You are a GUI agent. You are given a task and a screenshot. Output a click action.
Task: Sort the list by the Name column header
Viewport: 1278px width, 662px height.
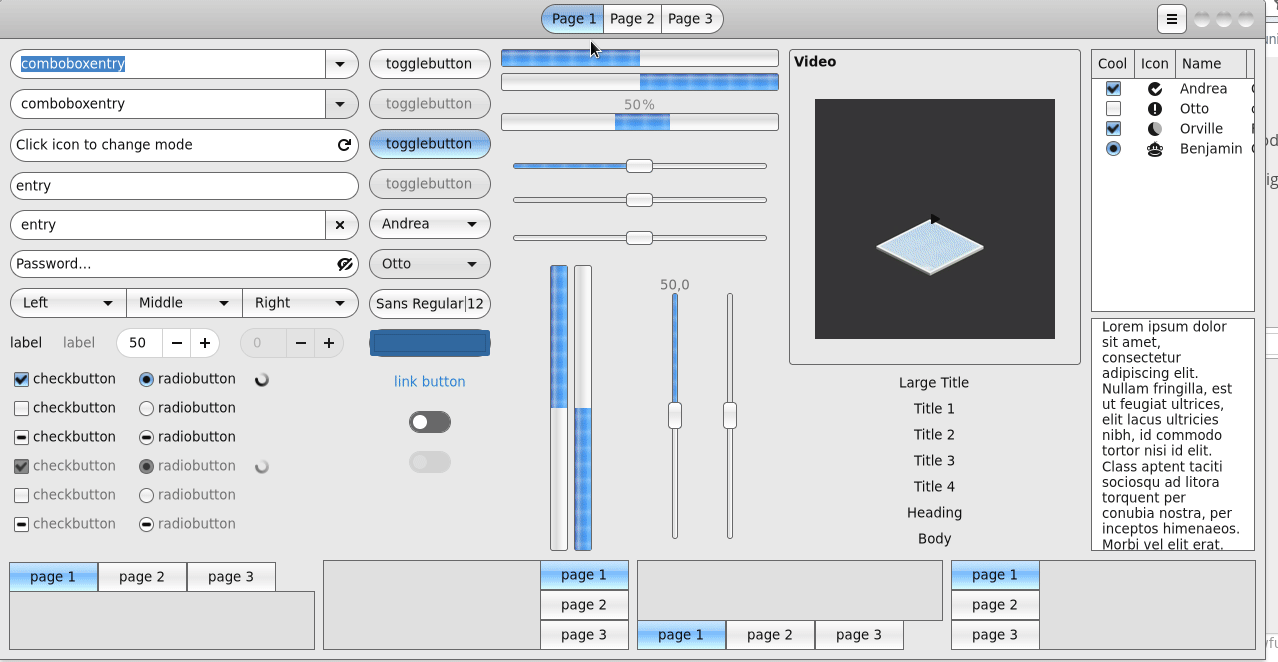1210,64
